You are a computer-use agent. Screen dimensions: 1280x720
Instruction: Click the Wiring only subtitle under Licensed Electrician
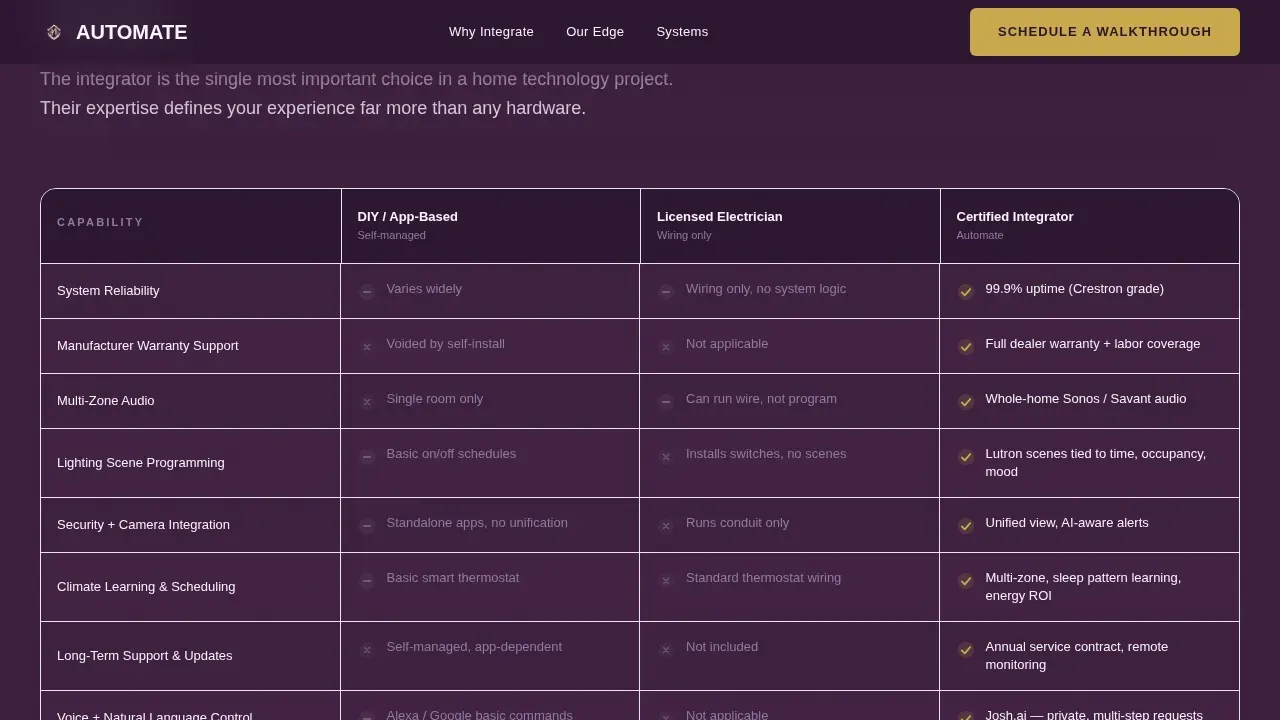tap(684, 235)
